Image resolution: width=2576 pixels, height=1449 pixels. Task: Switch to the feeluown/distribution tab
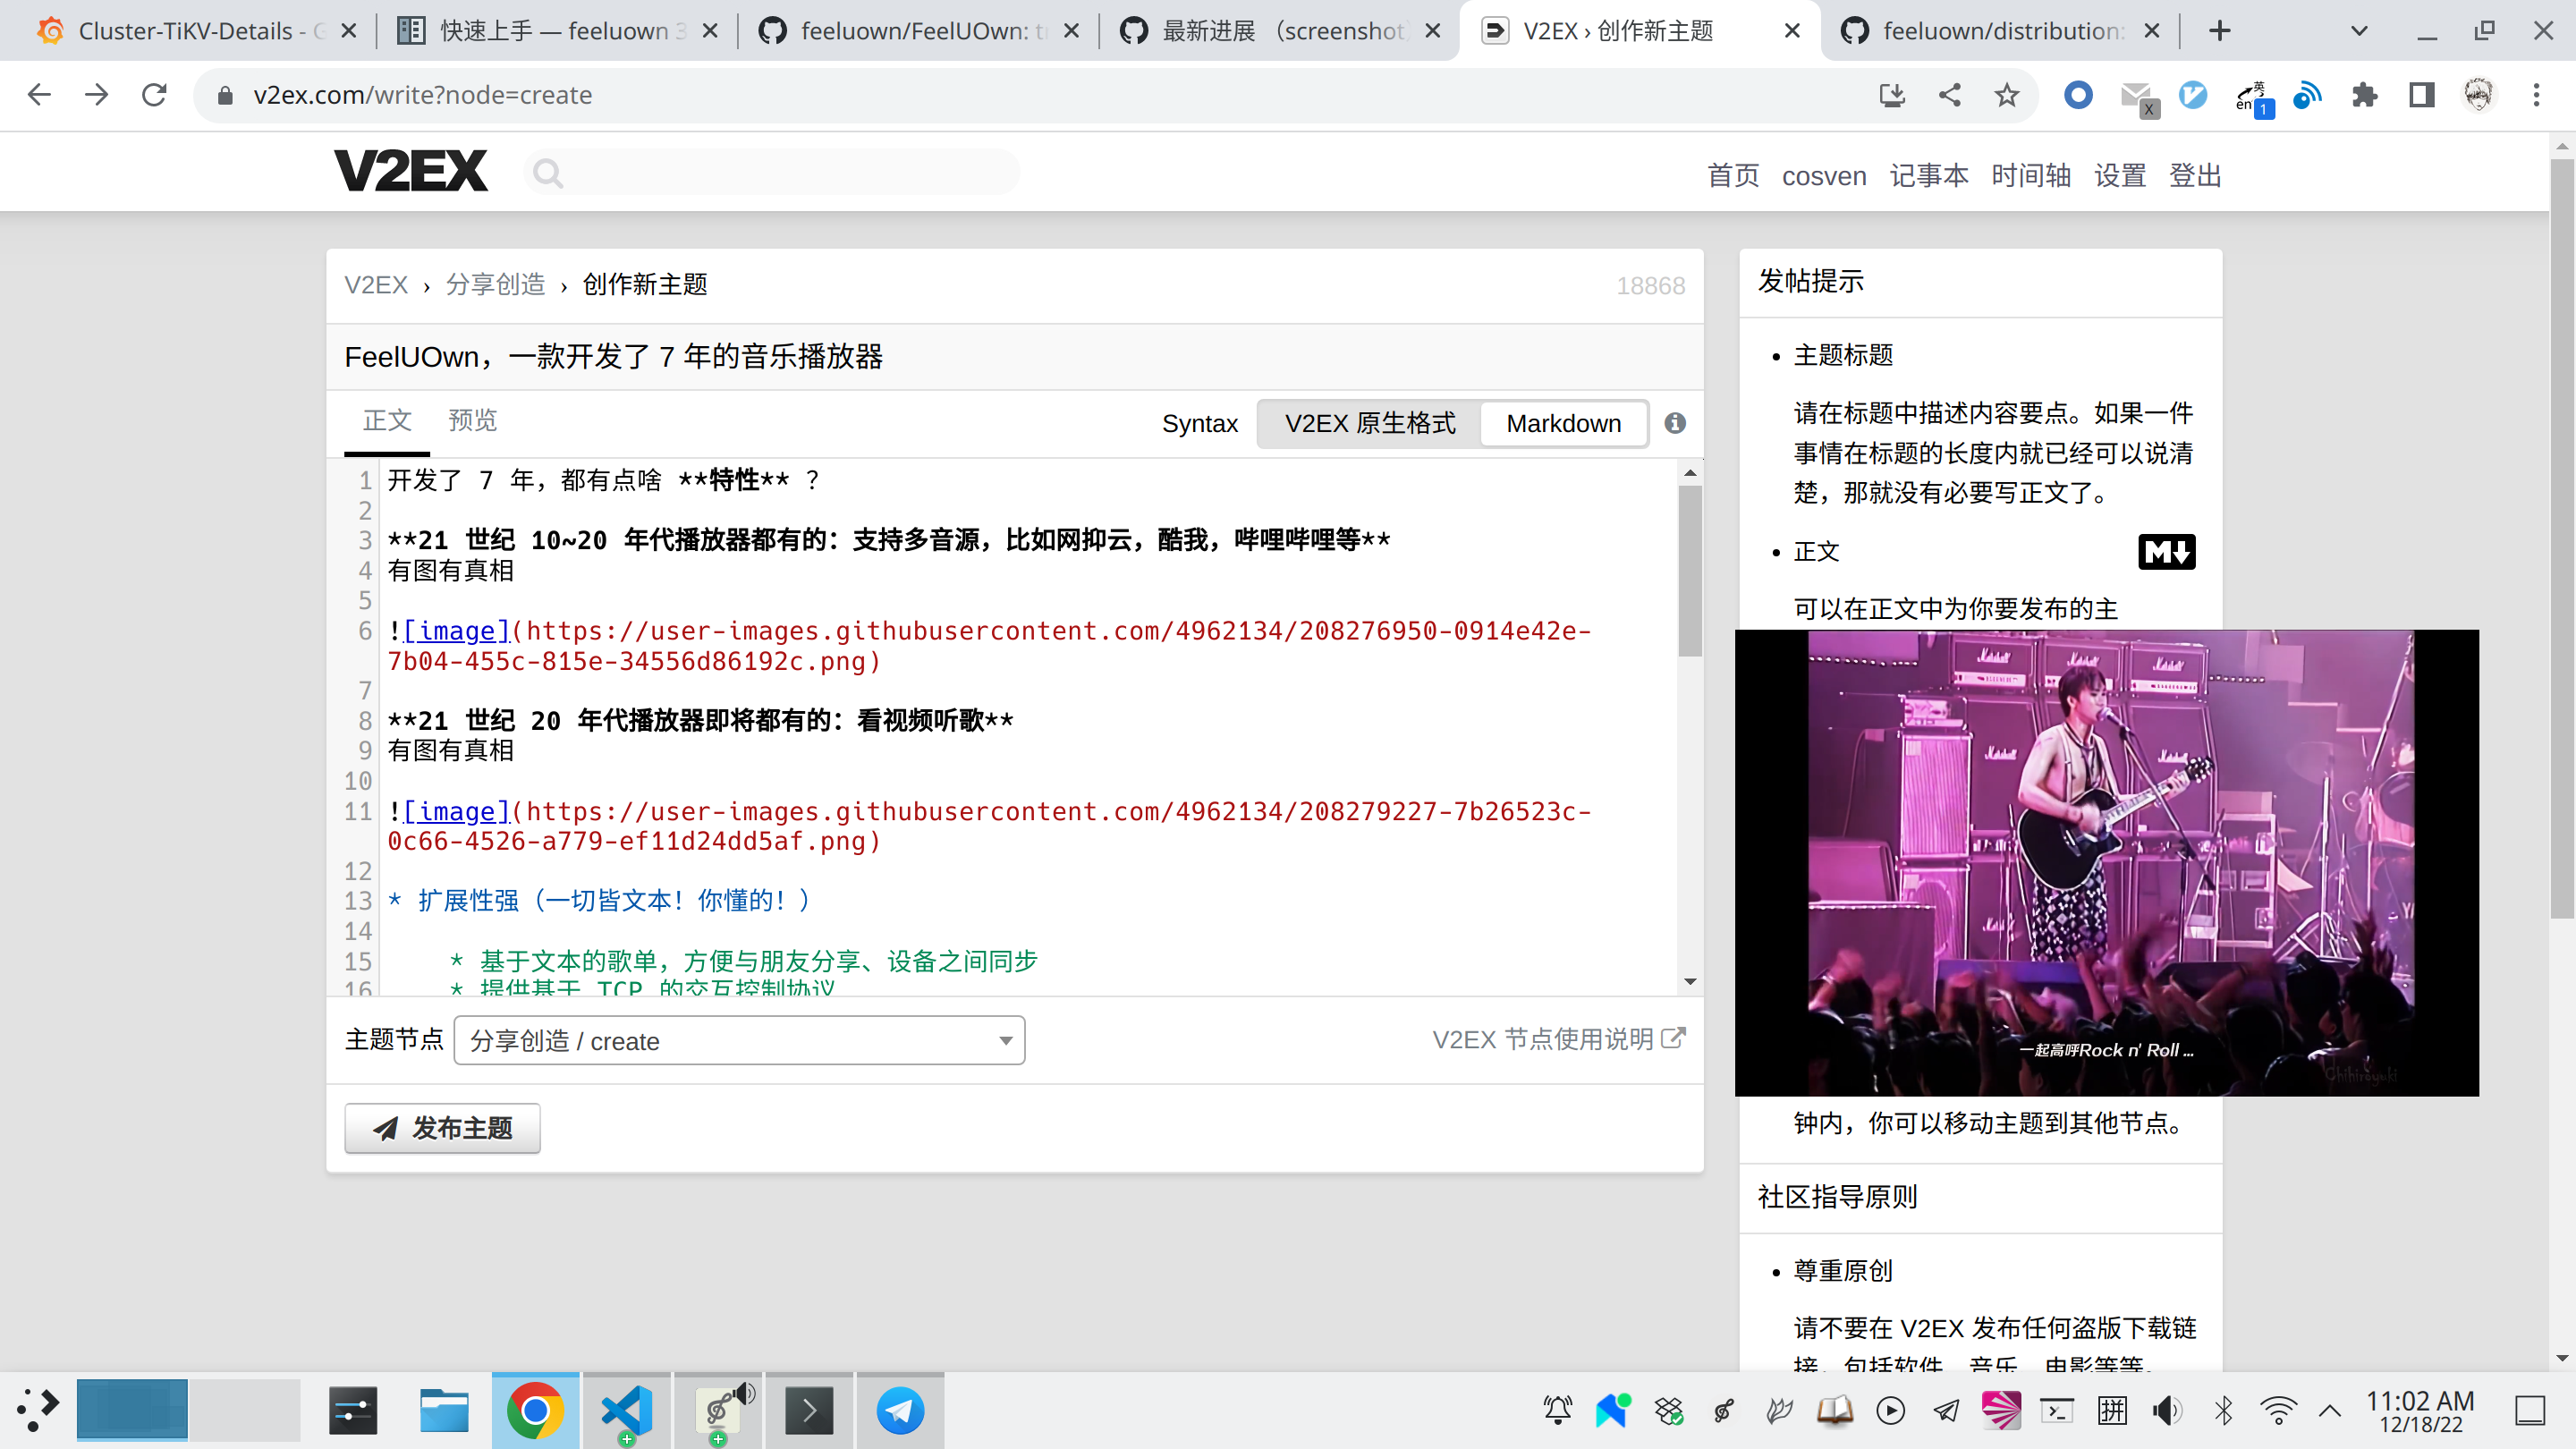click(2001, 31)
